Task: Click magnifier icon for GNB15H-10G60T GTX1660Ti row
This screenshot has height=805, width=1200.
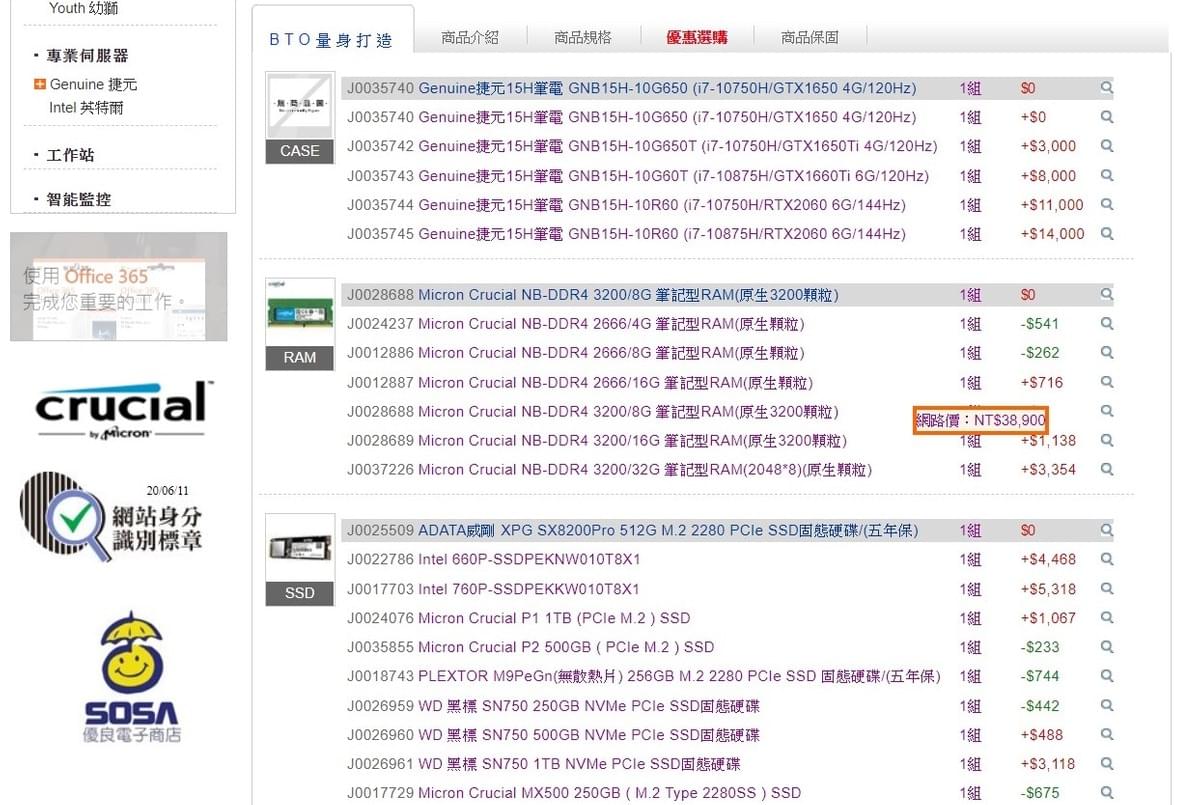Action: coord(1107,175)
